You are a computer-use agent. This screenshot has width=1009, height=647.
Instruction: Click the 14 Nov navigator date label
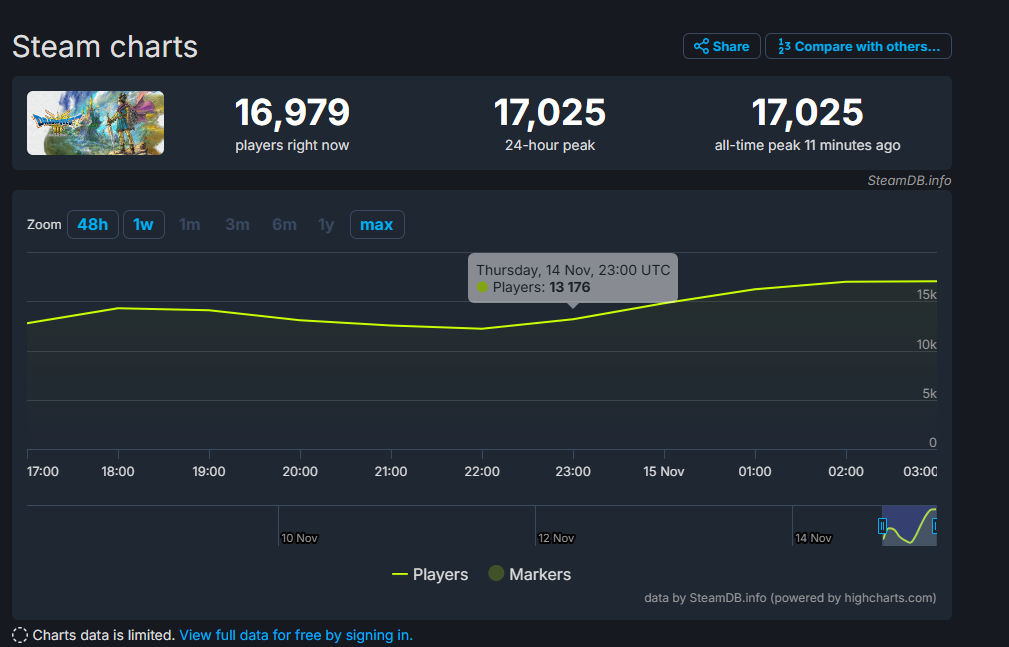[813, 538]
